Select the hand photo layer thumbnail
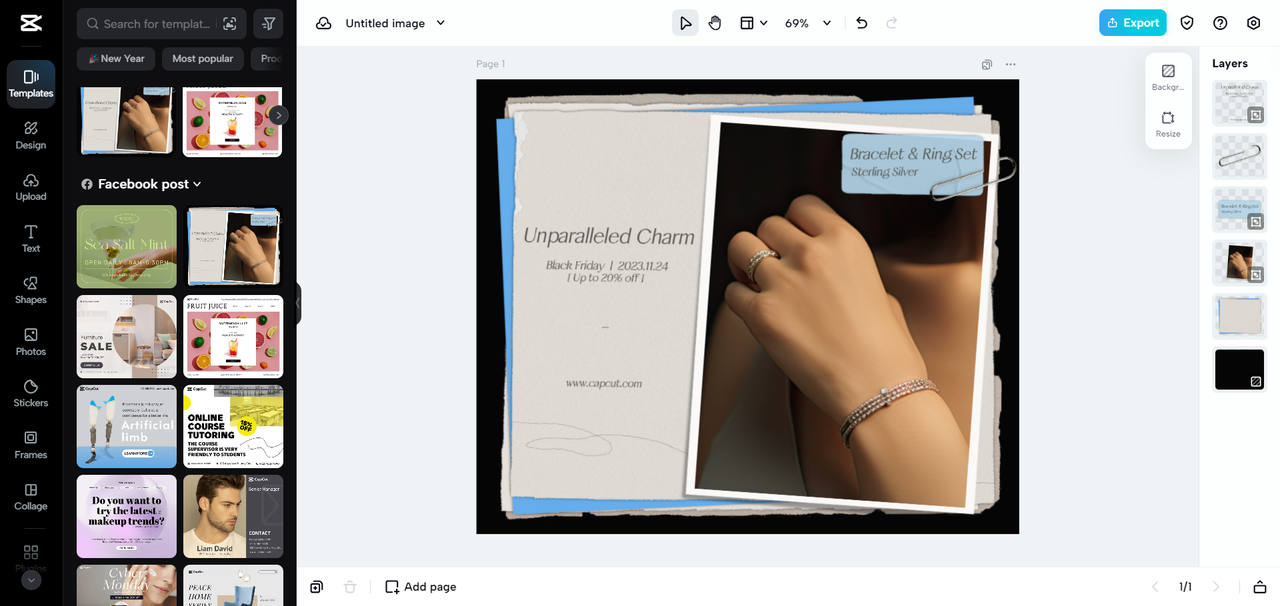 pyautogui.click(x=1239, y=262)
